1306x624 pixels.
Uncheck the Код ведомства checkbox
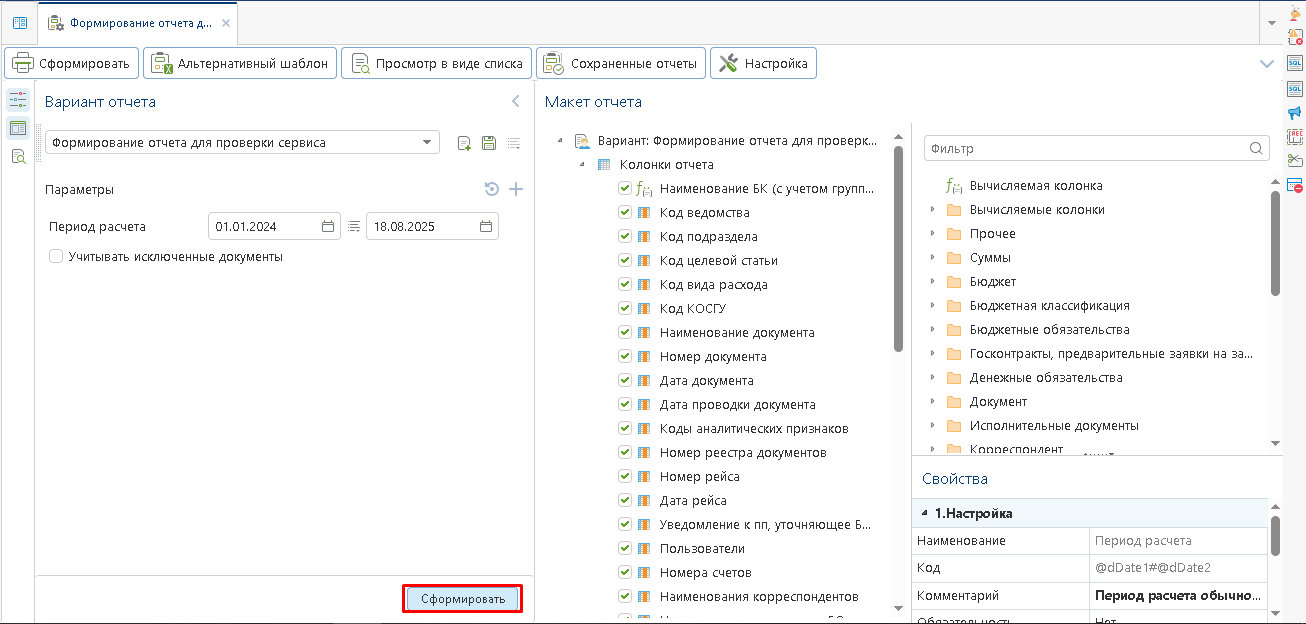pos(625,212)
